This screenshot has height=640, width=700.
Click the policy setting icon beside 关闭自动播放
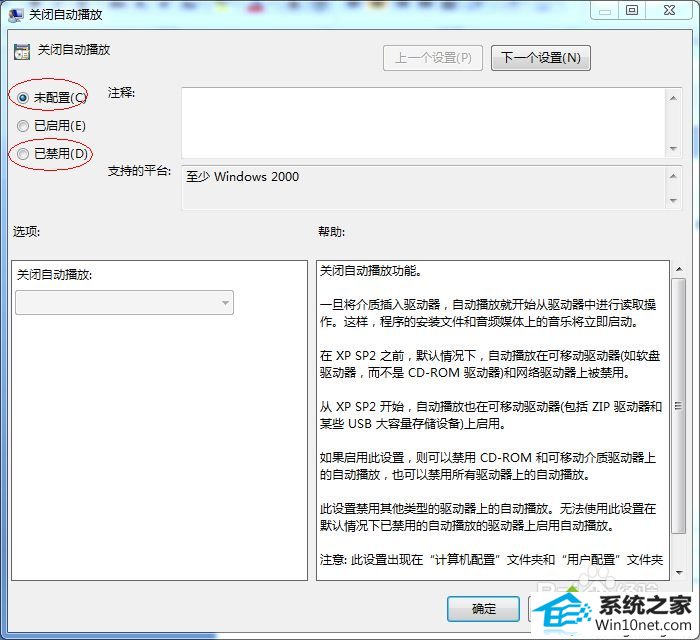[21, 51]
